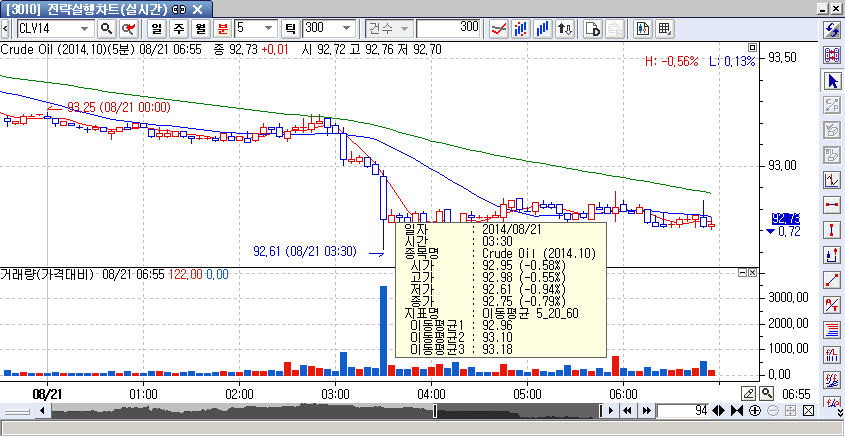Toggle the 분 (minute) period button
Viewport: 845px width, 437px height.
[222, 28]
